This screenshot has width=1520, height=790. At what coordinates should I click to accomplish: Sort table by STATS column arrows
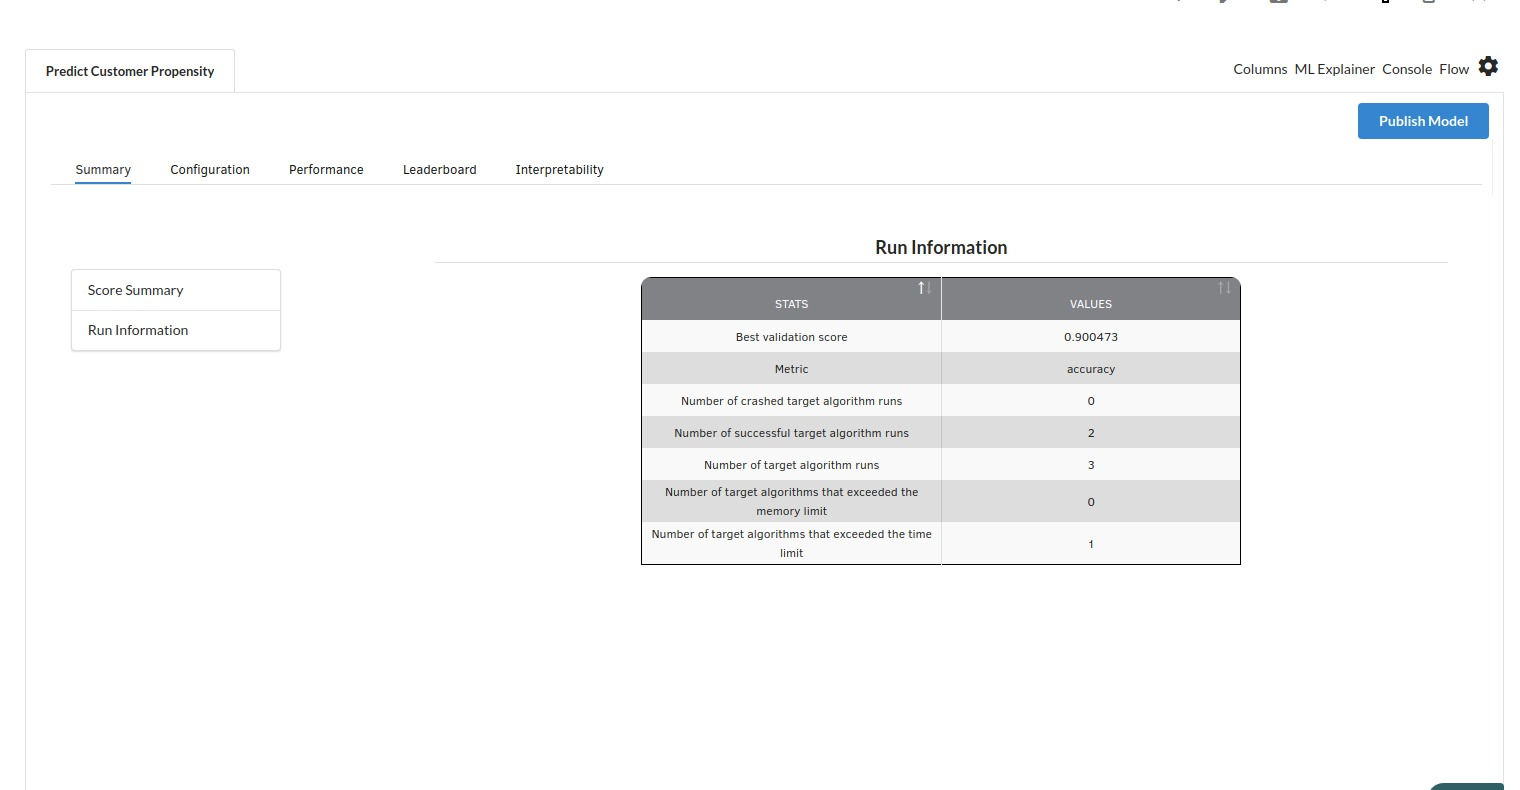[924, 288]
